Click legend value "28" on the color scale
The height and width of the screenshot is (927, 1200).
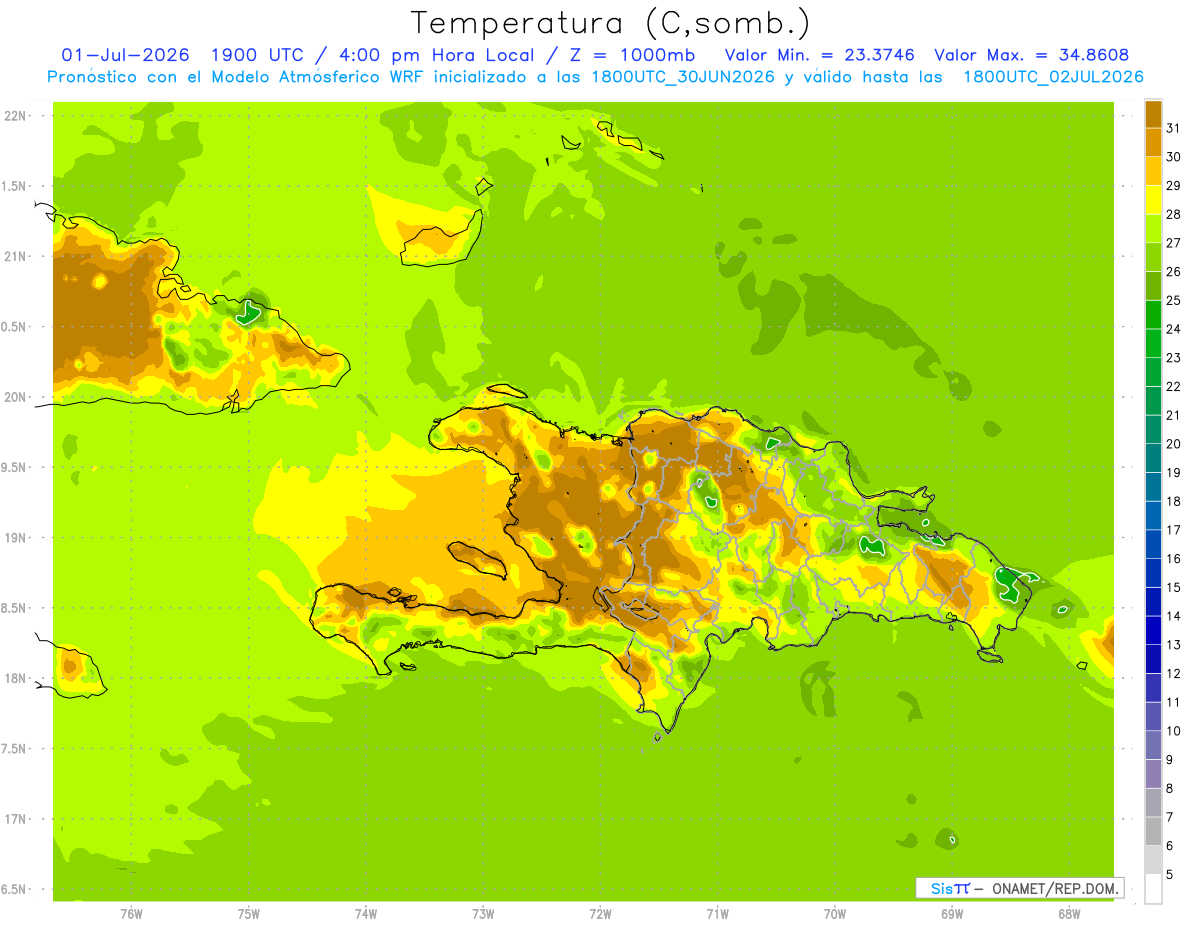click(1172, 214)
